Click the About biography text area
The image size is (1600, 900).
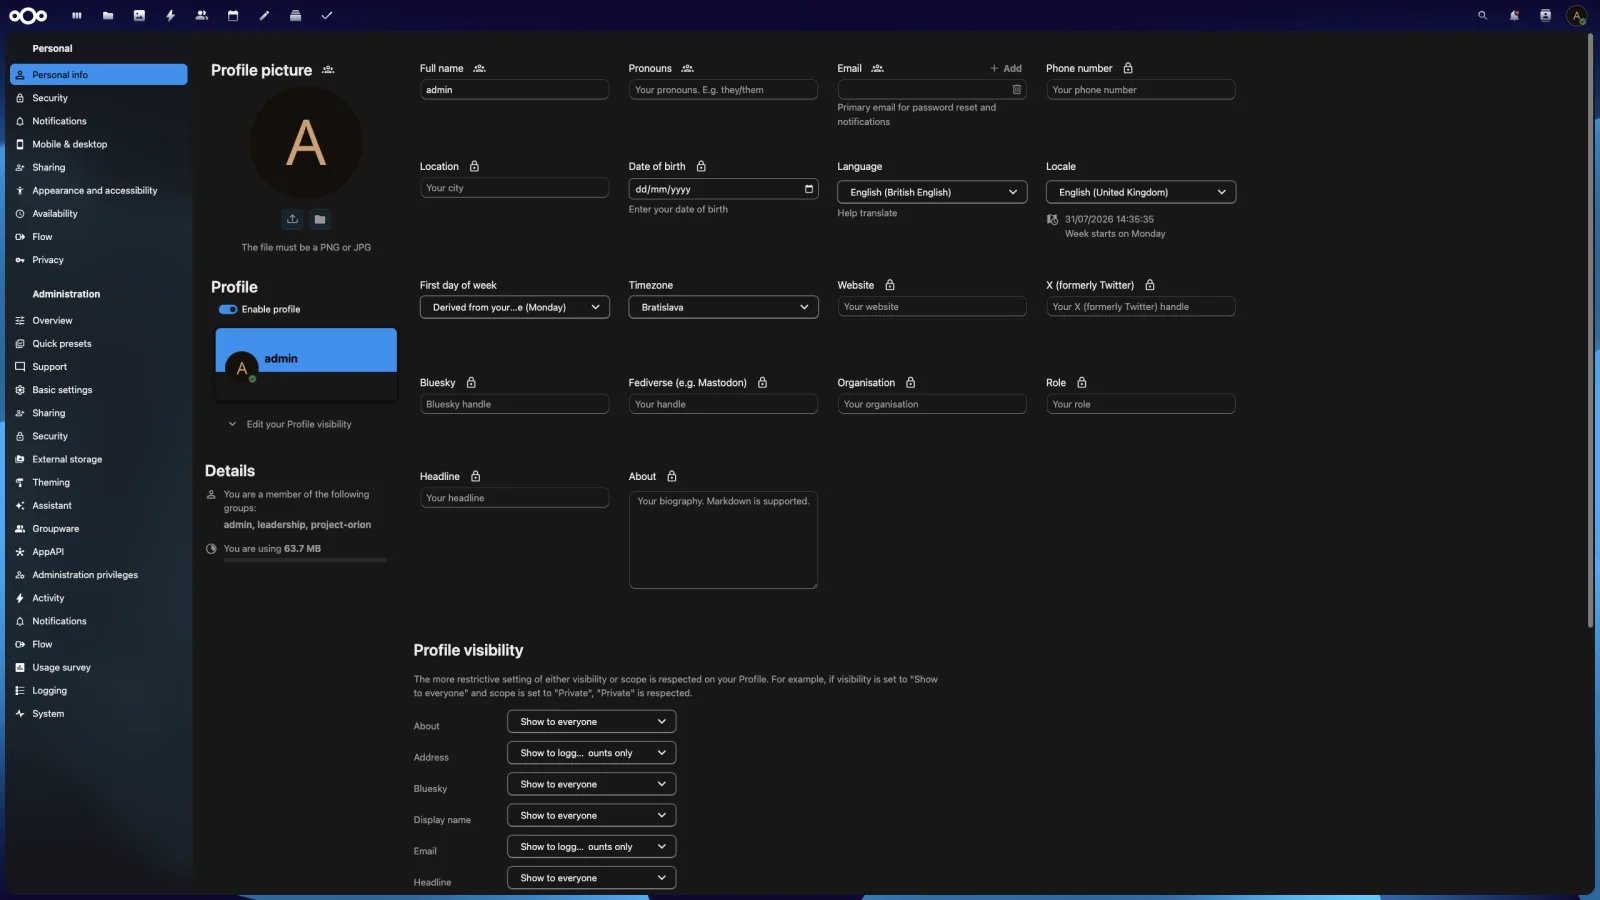point(723,540)
